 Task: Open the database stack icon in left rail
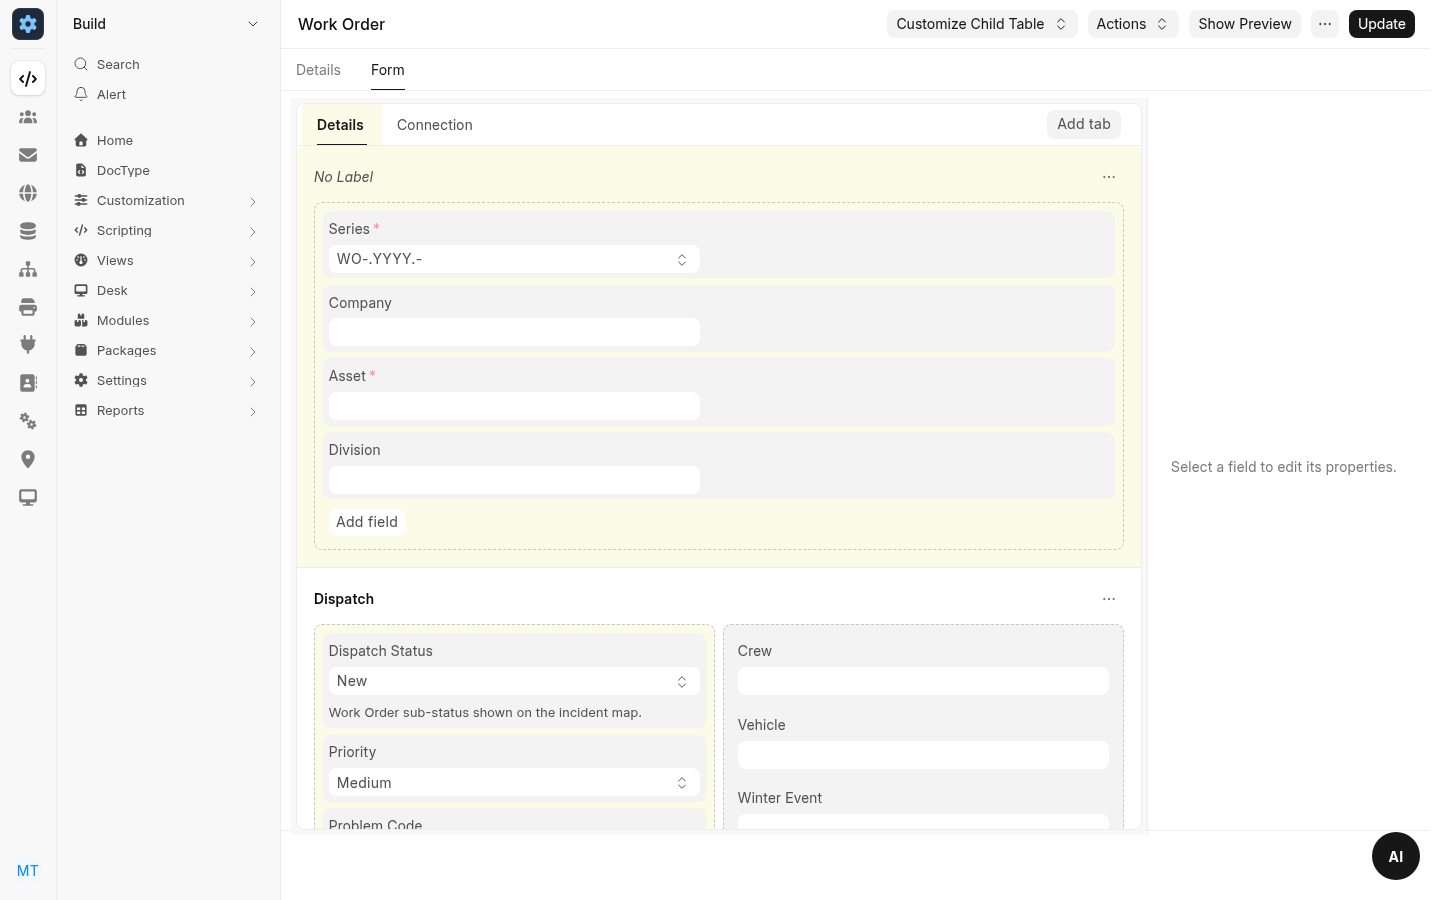coord(28,231)
